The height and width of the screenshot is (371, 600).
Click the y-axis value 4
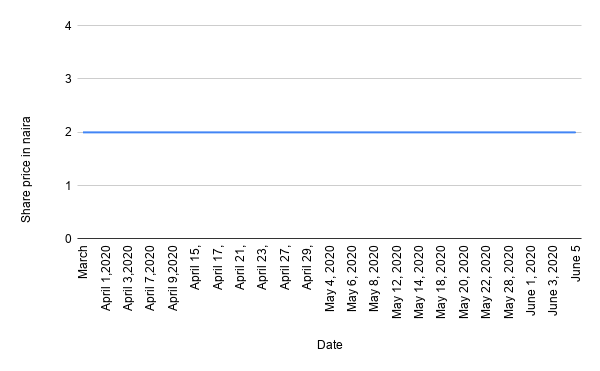(x=68, y=26)
